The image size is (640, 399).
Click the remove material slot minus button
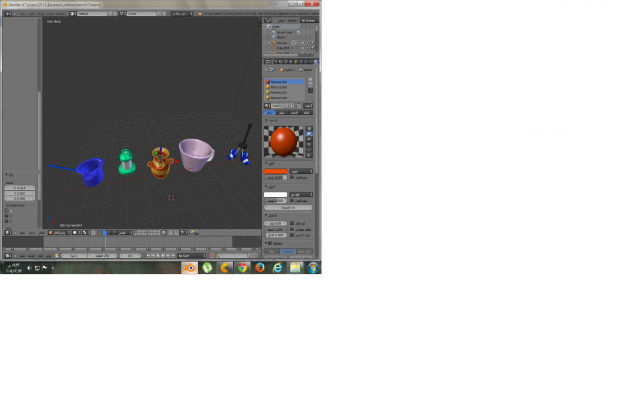point(310,84)
